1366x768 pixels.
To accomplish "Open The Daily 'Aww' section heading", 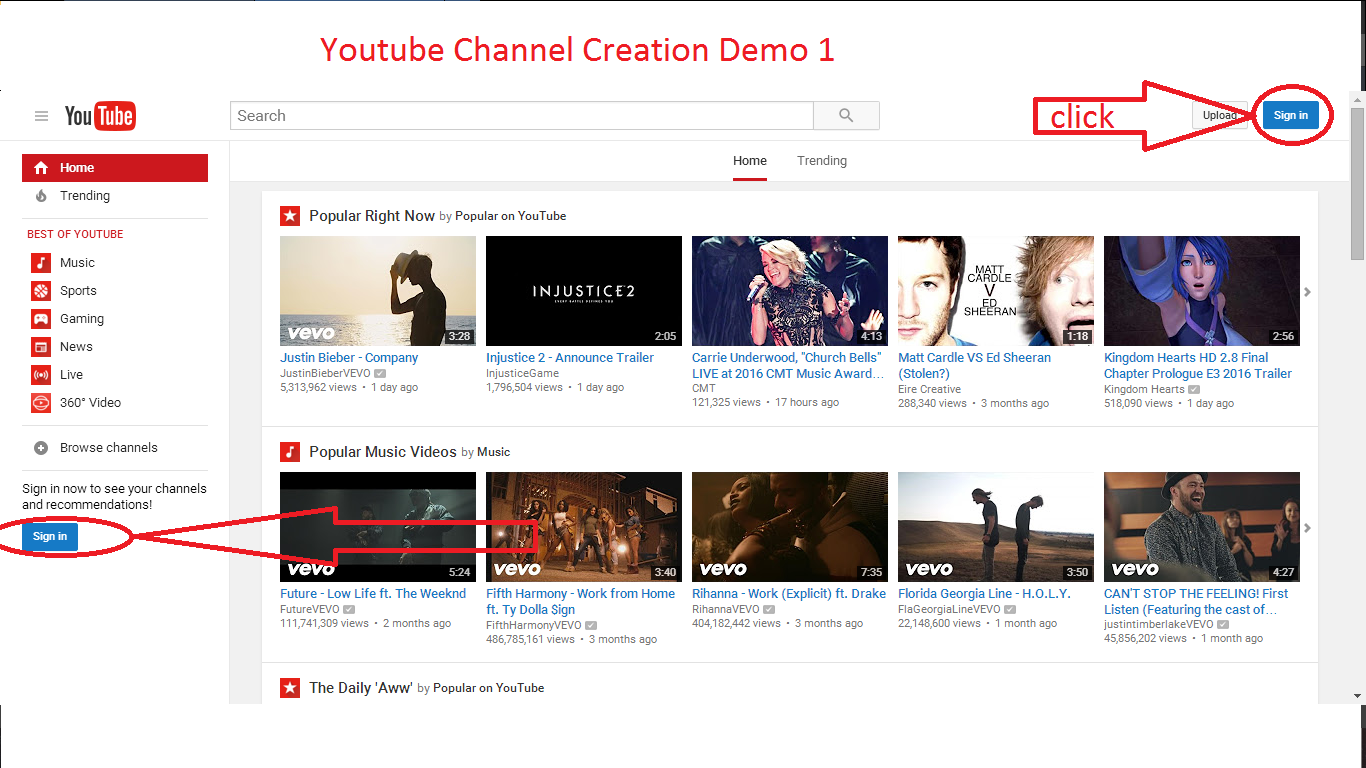I will (360, 688).
